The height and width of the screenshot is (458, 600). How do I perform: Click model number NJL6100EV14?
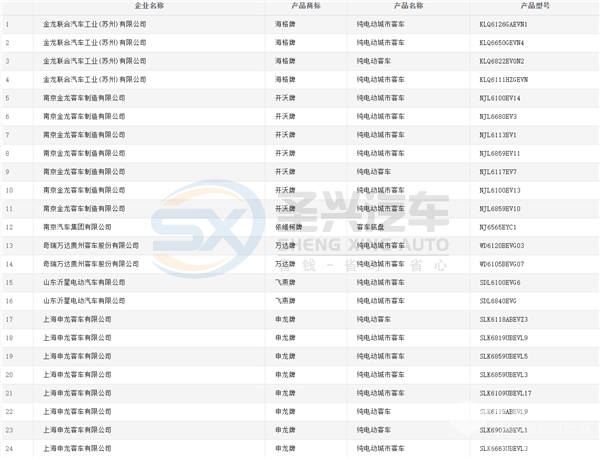pos(504,98)
